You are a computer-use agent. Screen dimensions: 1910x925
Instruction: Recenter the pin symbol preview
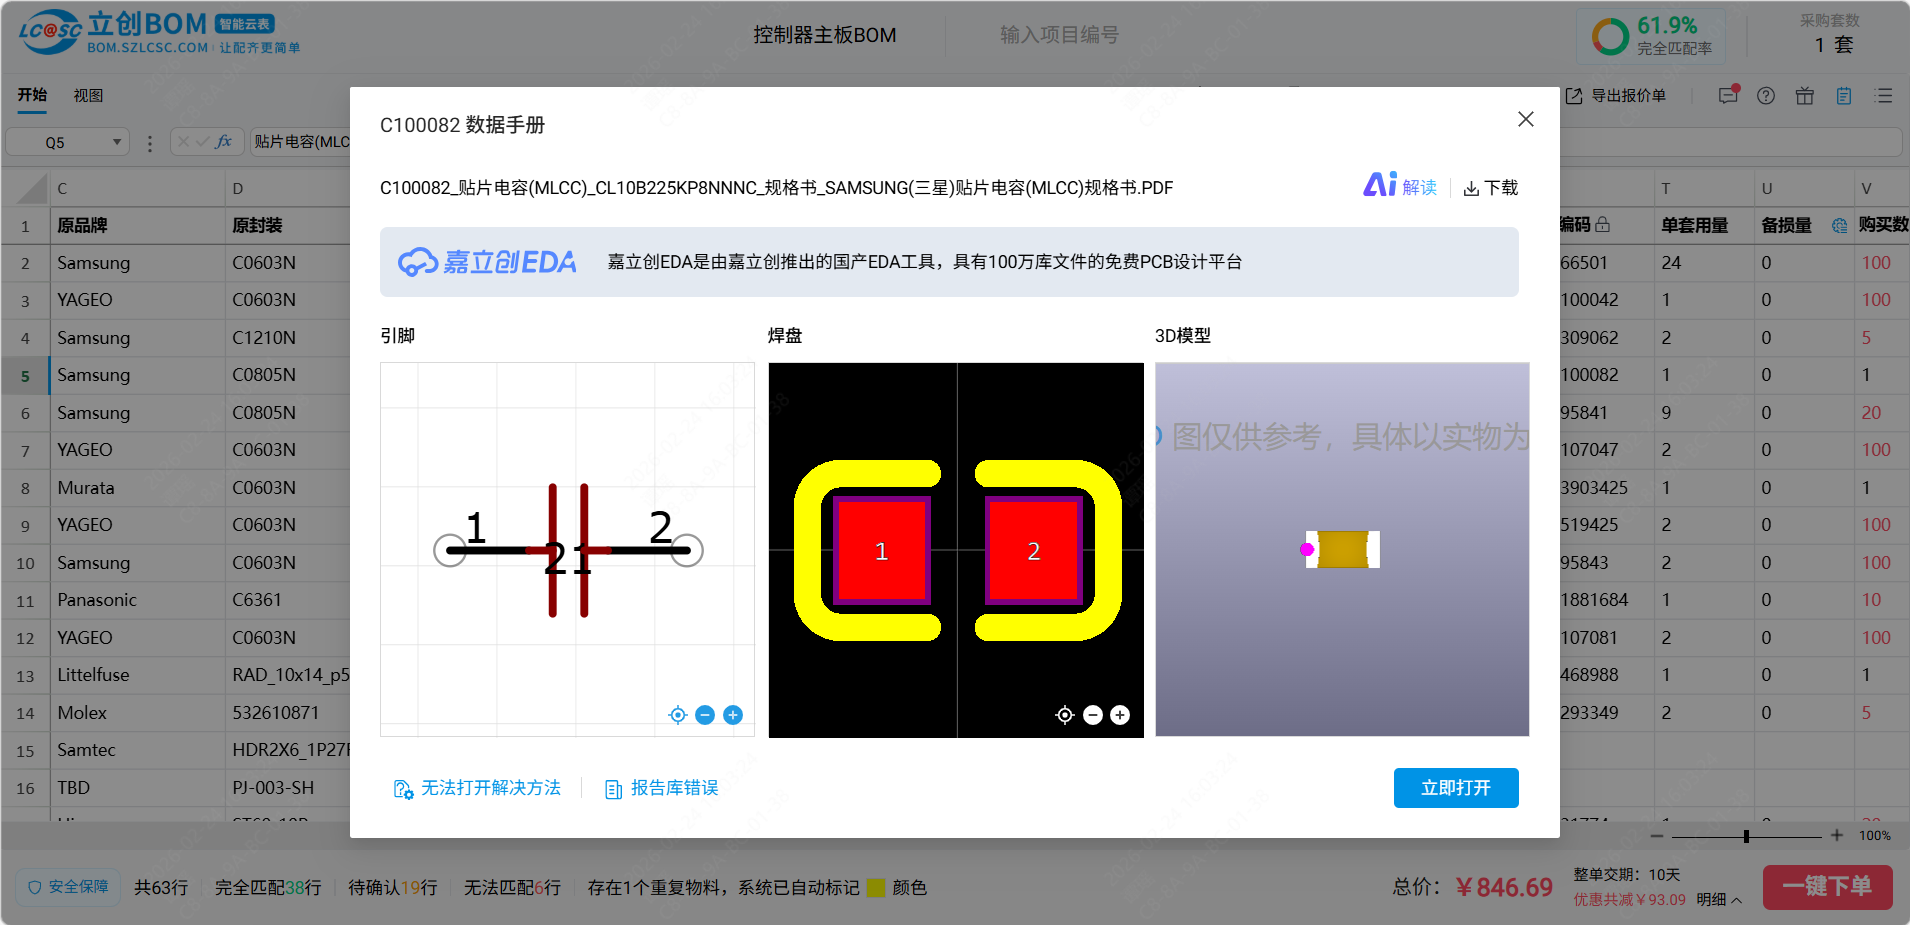click(x=677, y=715)
